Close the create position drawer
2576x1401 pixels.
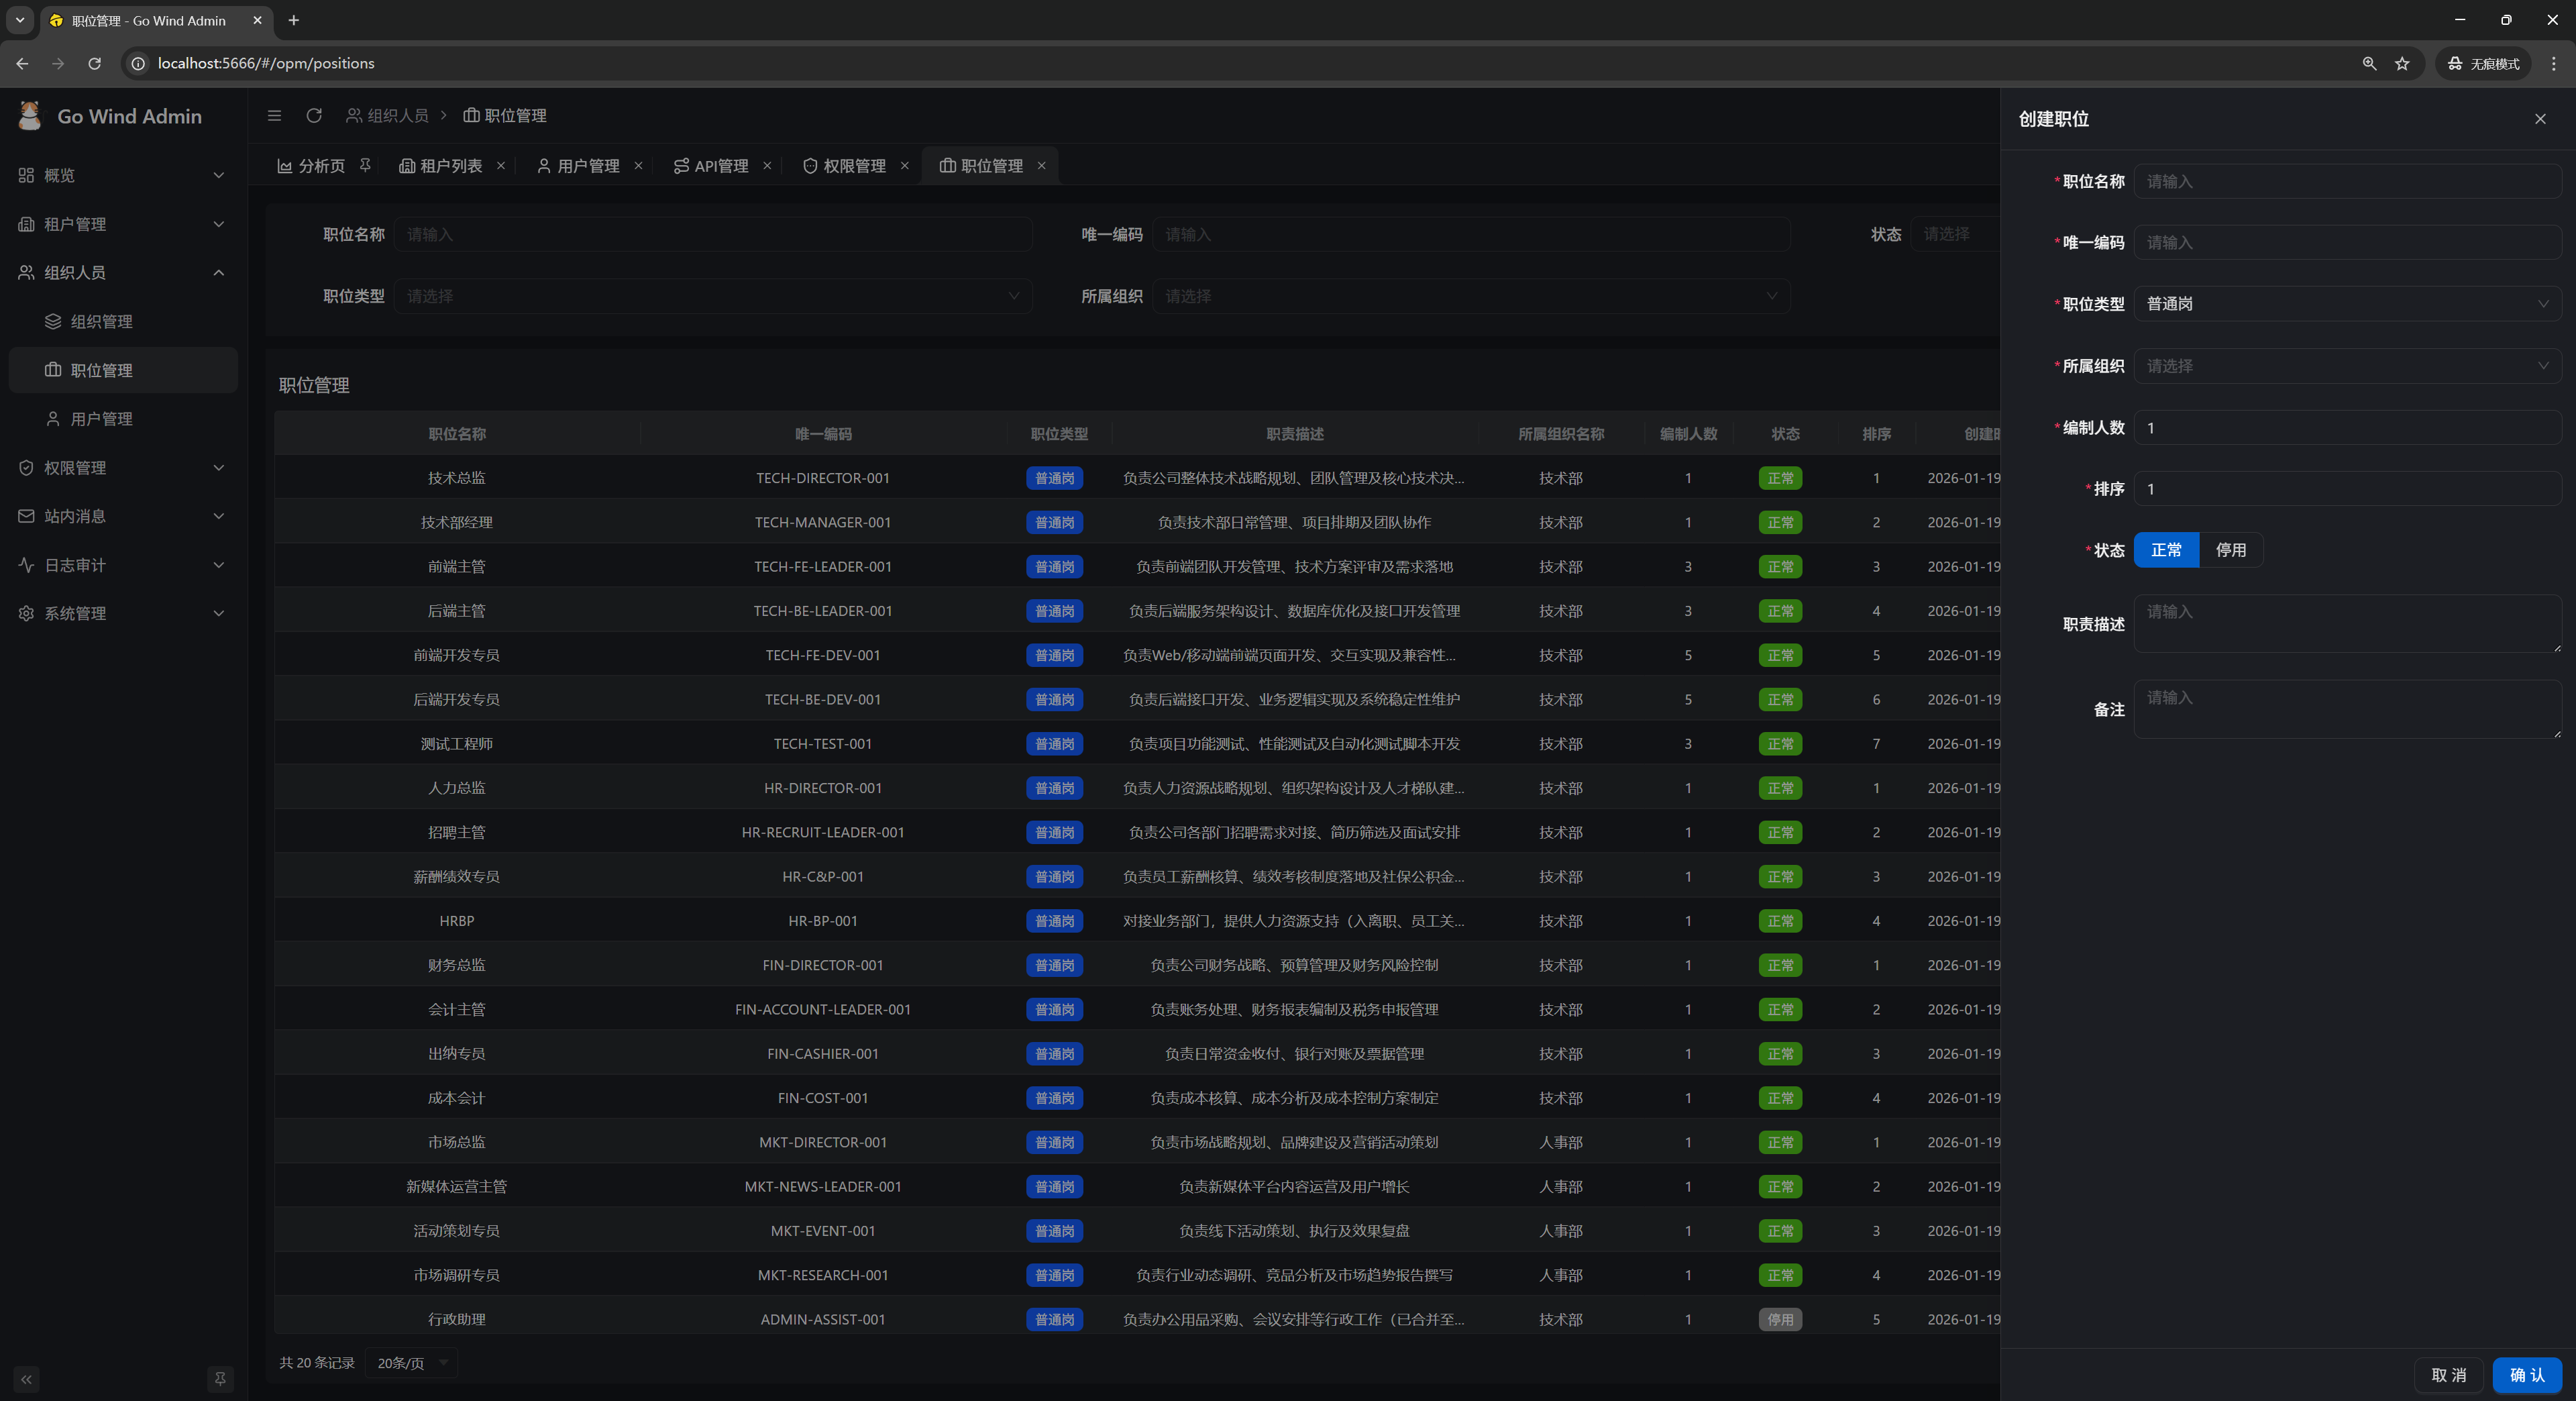coord(2540,119)
